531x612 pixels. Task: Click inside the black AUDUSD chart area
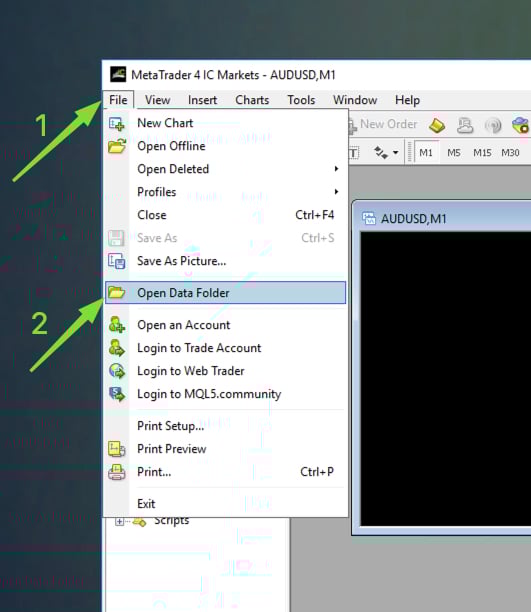point(445,379)
